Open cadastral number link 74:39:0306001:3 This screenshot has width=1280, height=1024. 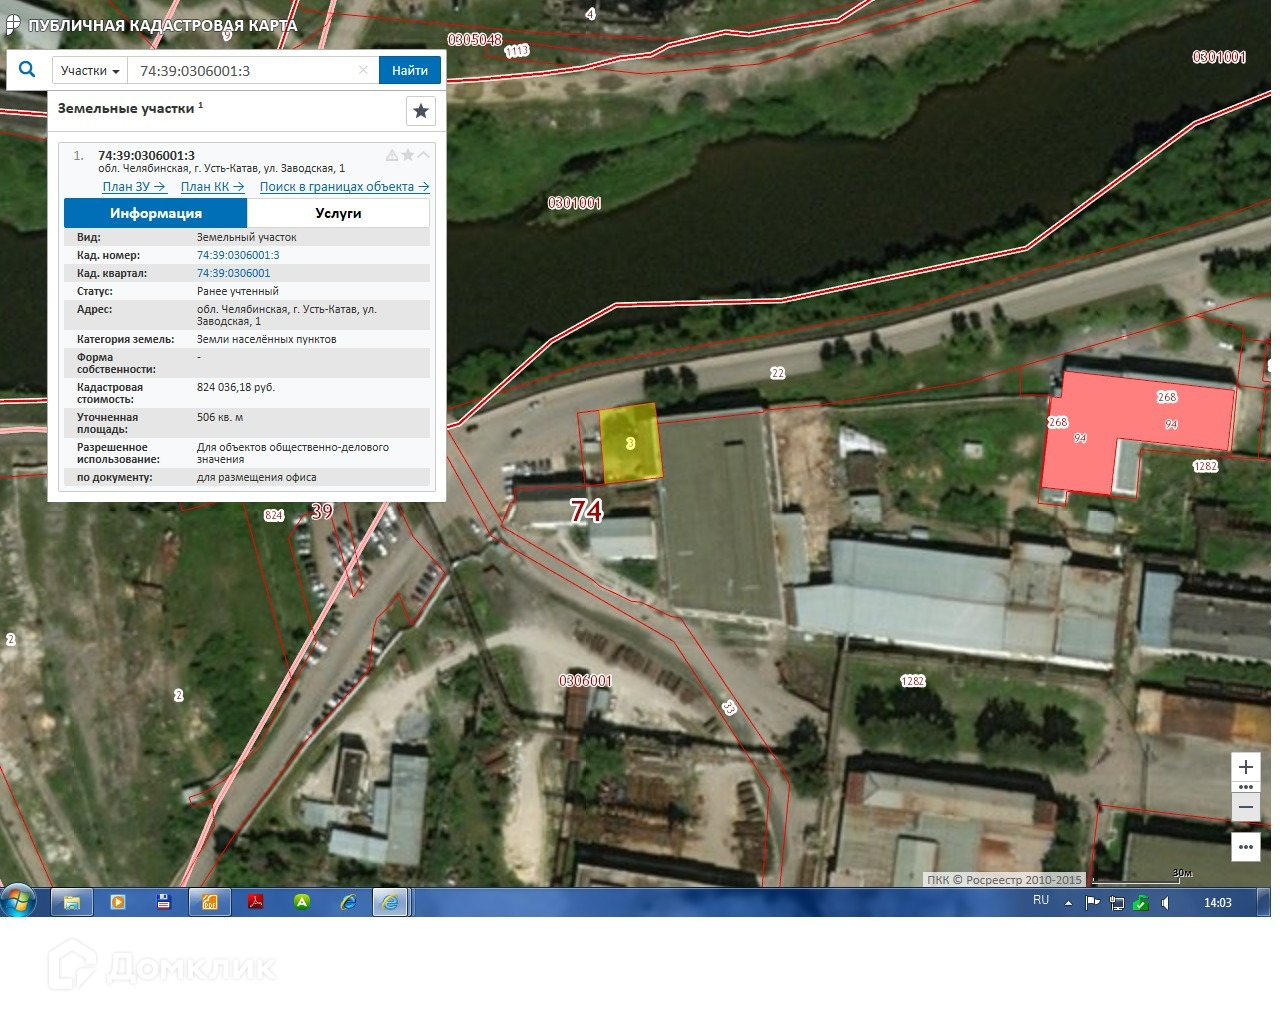coord(238,256)
